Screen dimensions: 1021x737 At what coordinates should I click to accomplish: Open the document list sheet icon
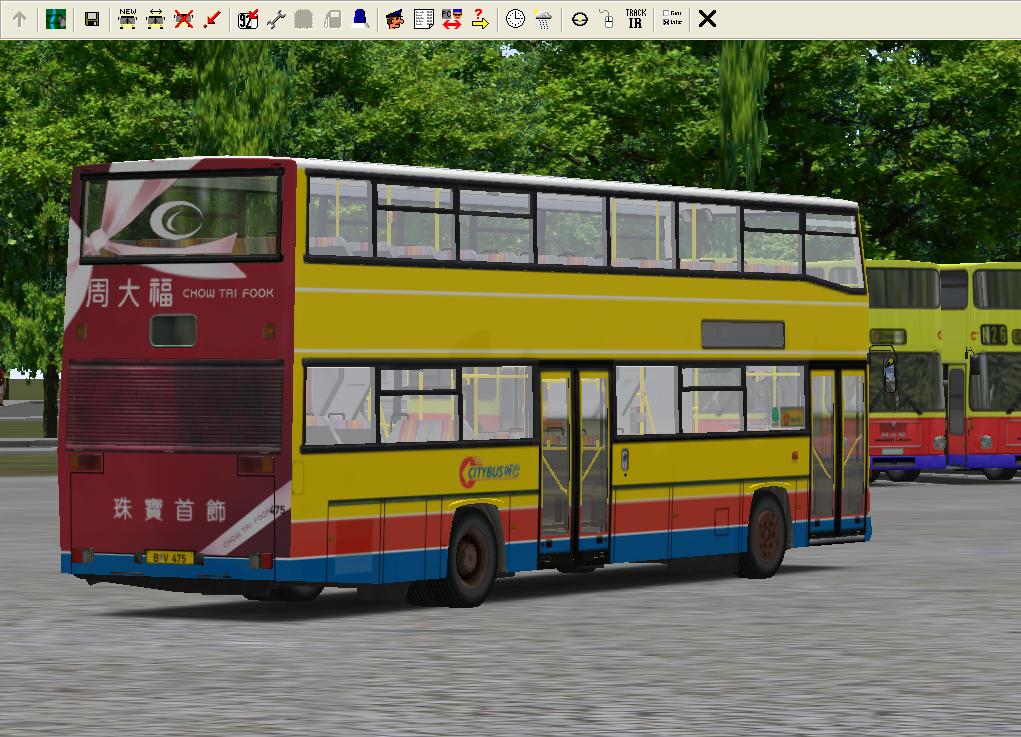tap(423, 19)
